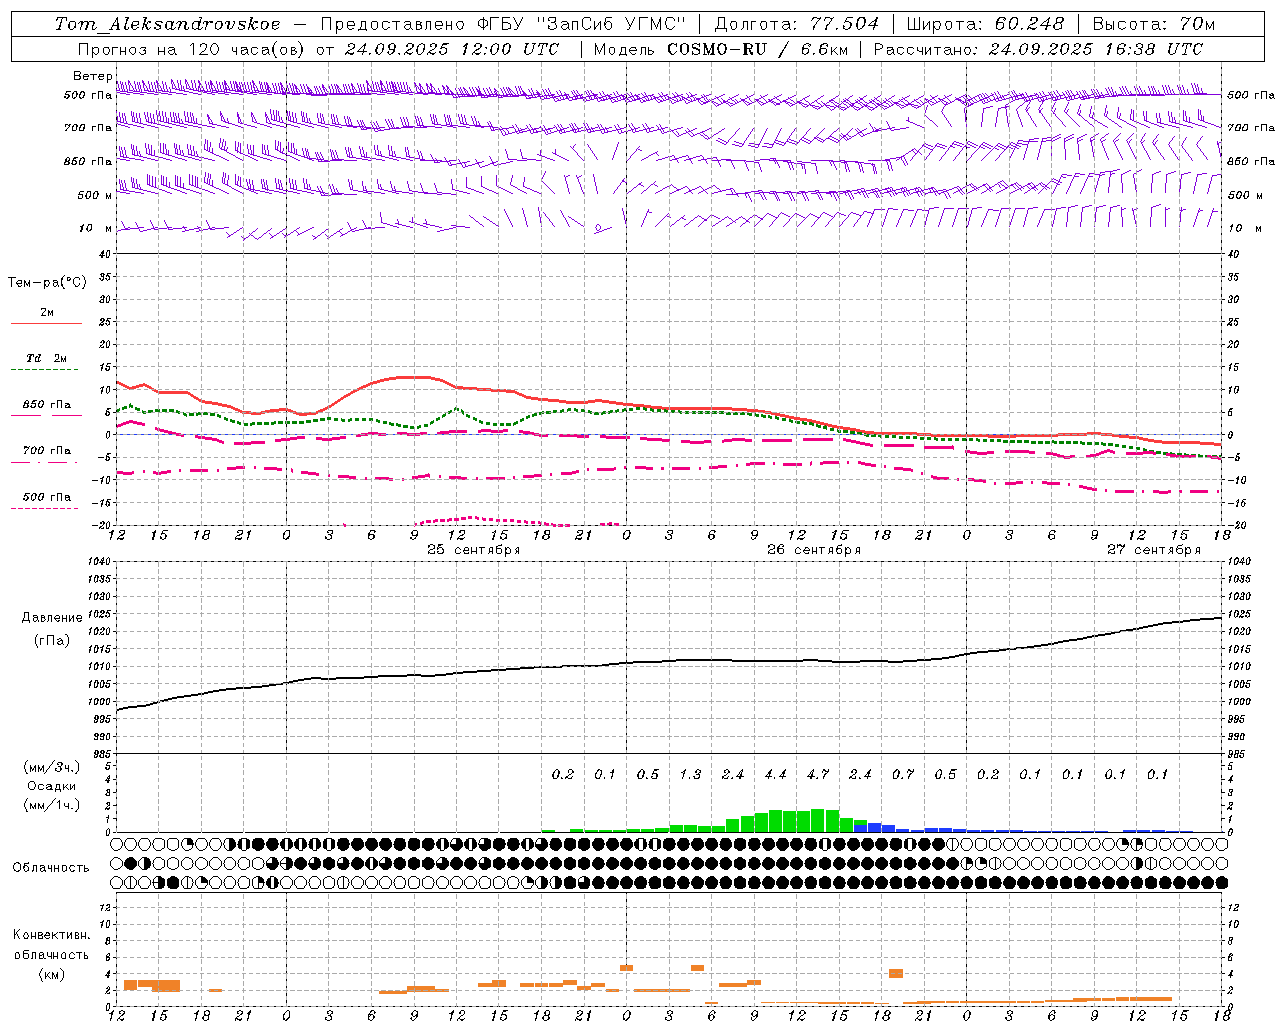Click the 26 сентября date label
Image resolution: width=1280 pixels, height=1024 pixels.
coord(814,550)
